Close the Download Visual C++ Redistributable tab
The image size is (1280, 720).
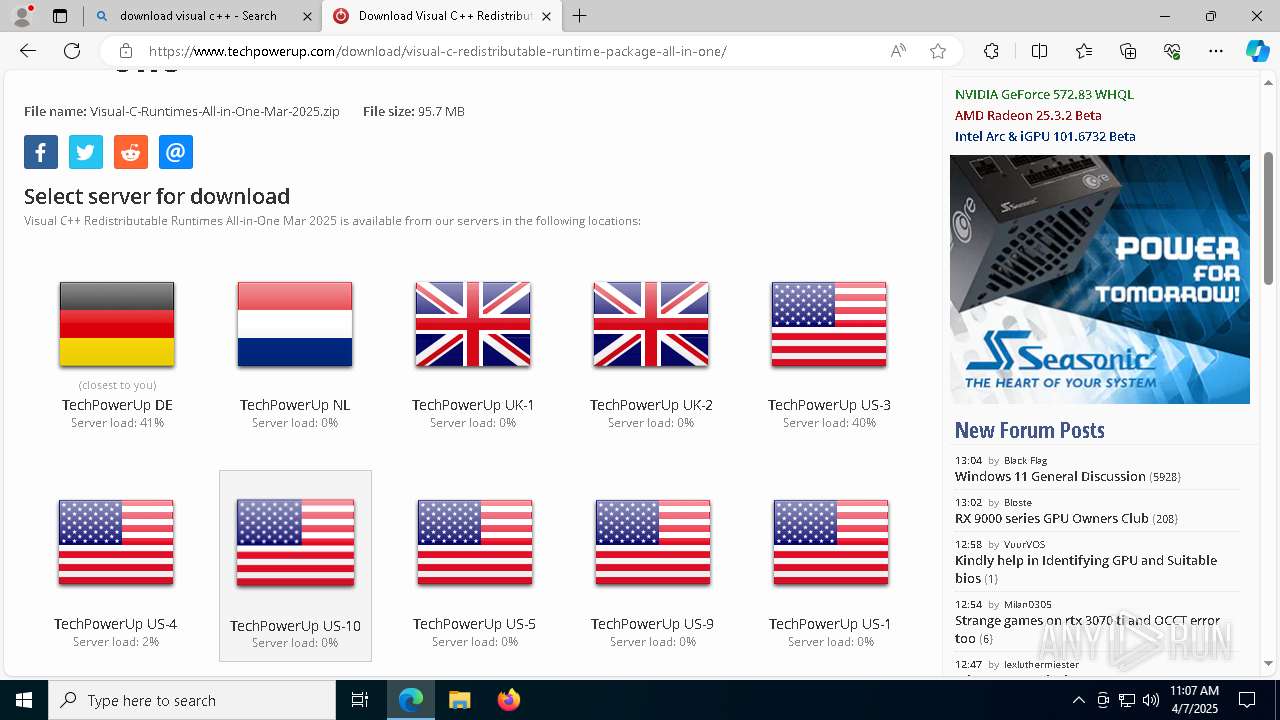pyautogui.click(x=546, y=16)
